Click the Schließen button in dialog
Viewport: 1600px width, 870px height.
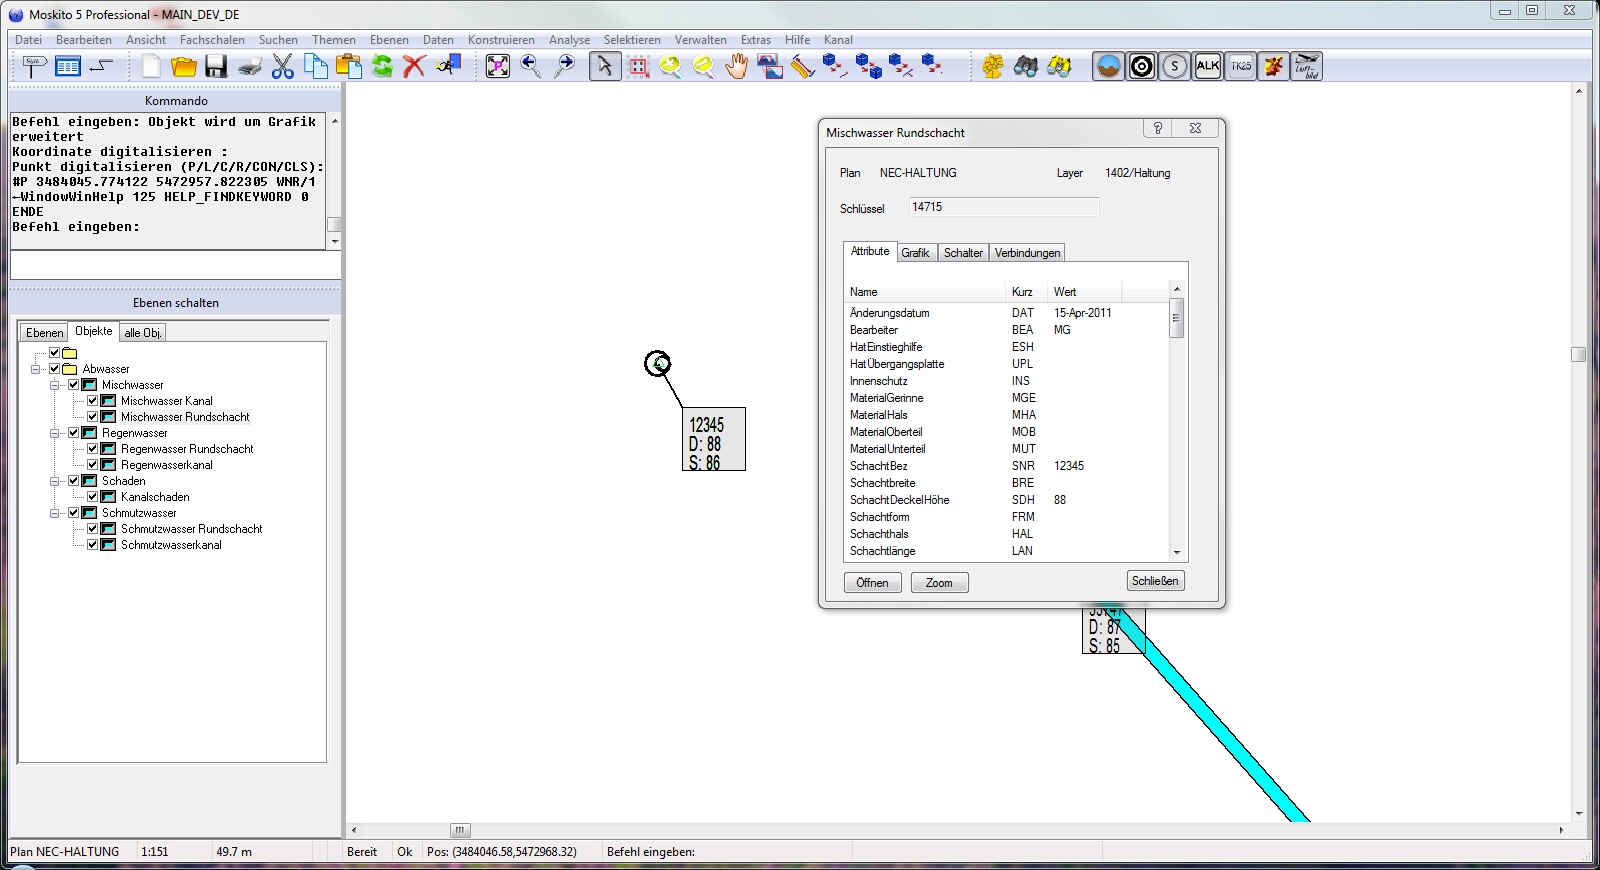click(1154, 581)
